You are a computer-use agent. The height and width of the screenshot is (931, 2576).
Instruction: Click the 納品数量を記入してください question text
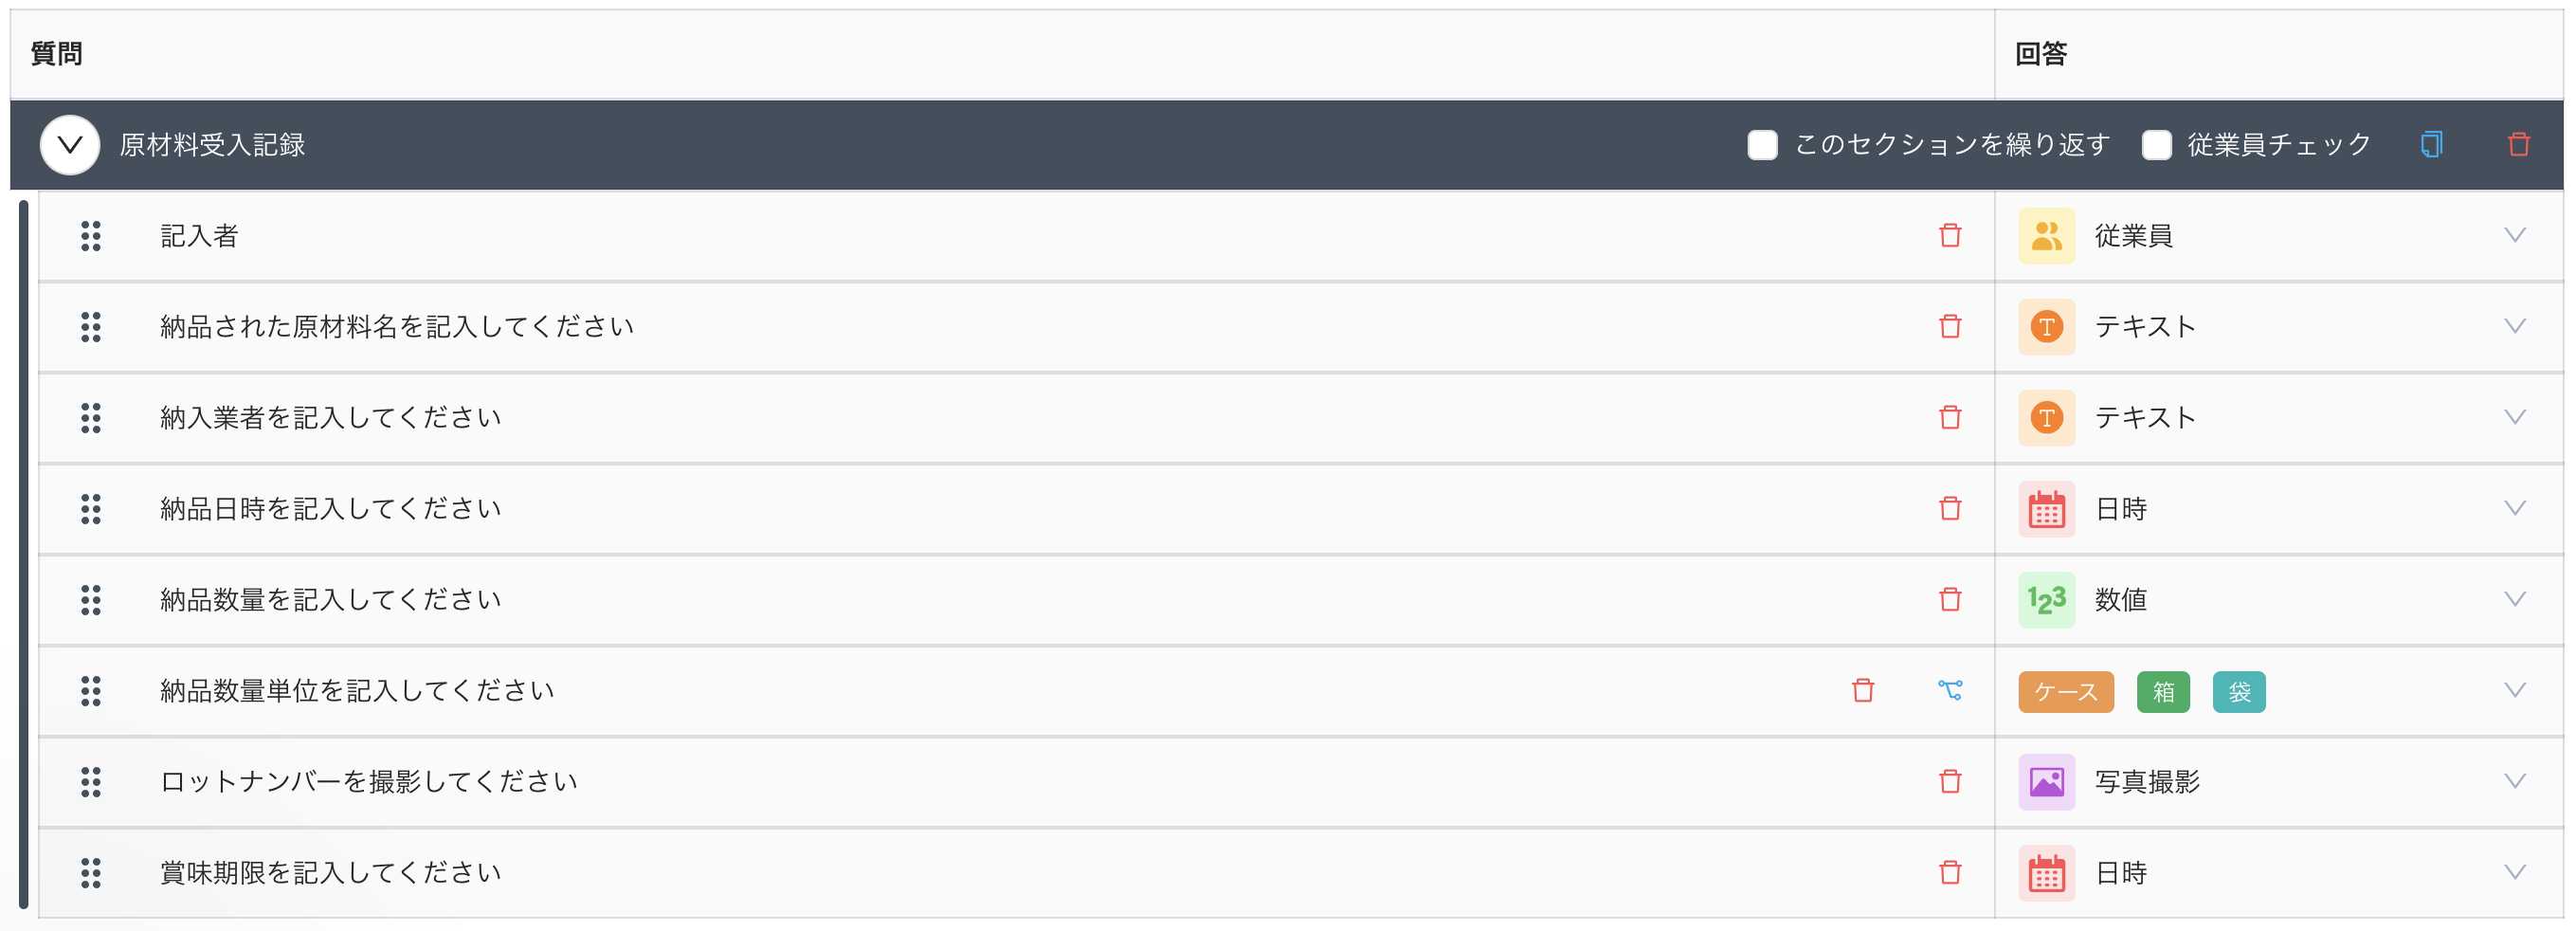pyautogui.click(x=331, y=599)
